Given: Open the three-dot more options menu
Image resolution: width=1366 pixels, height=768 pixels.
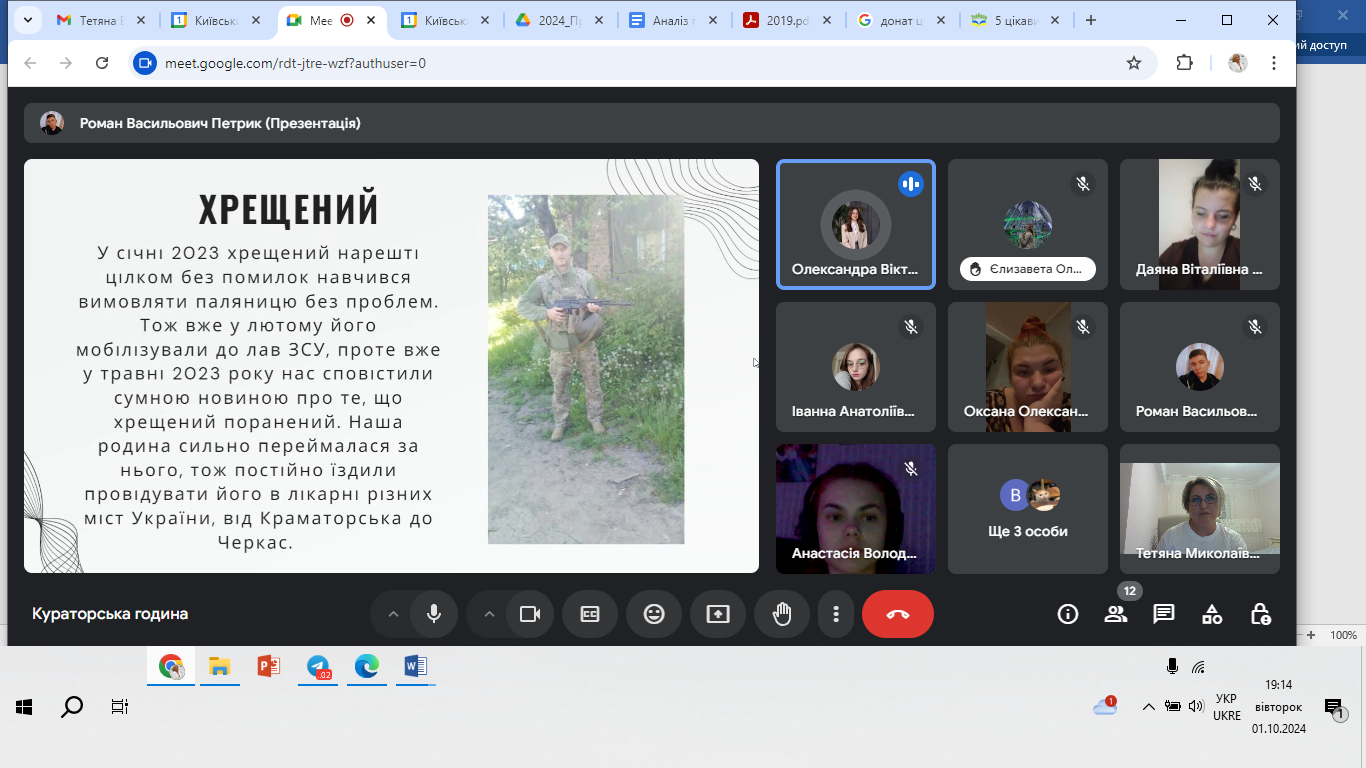Looking at the screenshot, I should click(836, 614).
